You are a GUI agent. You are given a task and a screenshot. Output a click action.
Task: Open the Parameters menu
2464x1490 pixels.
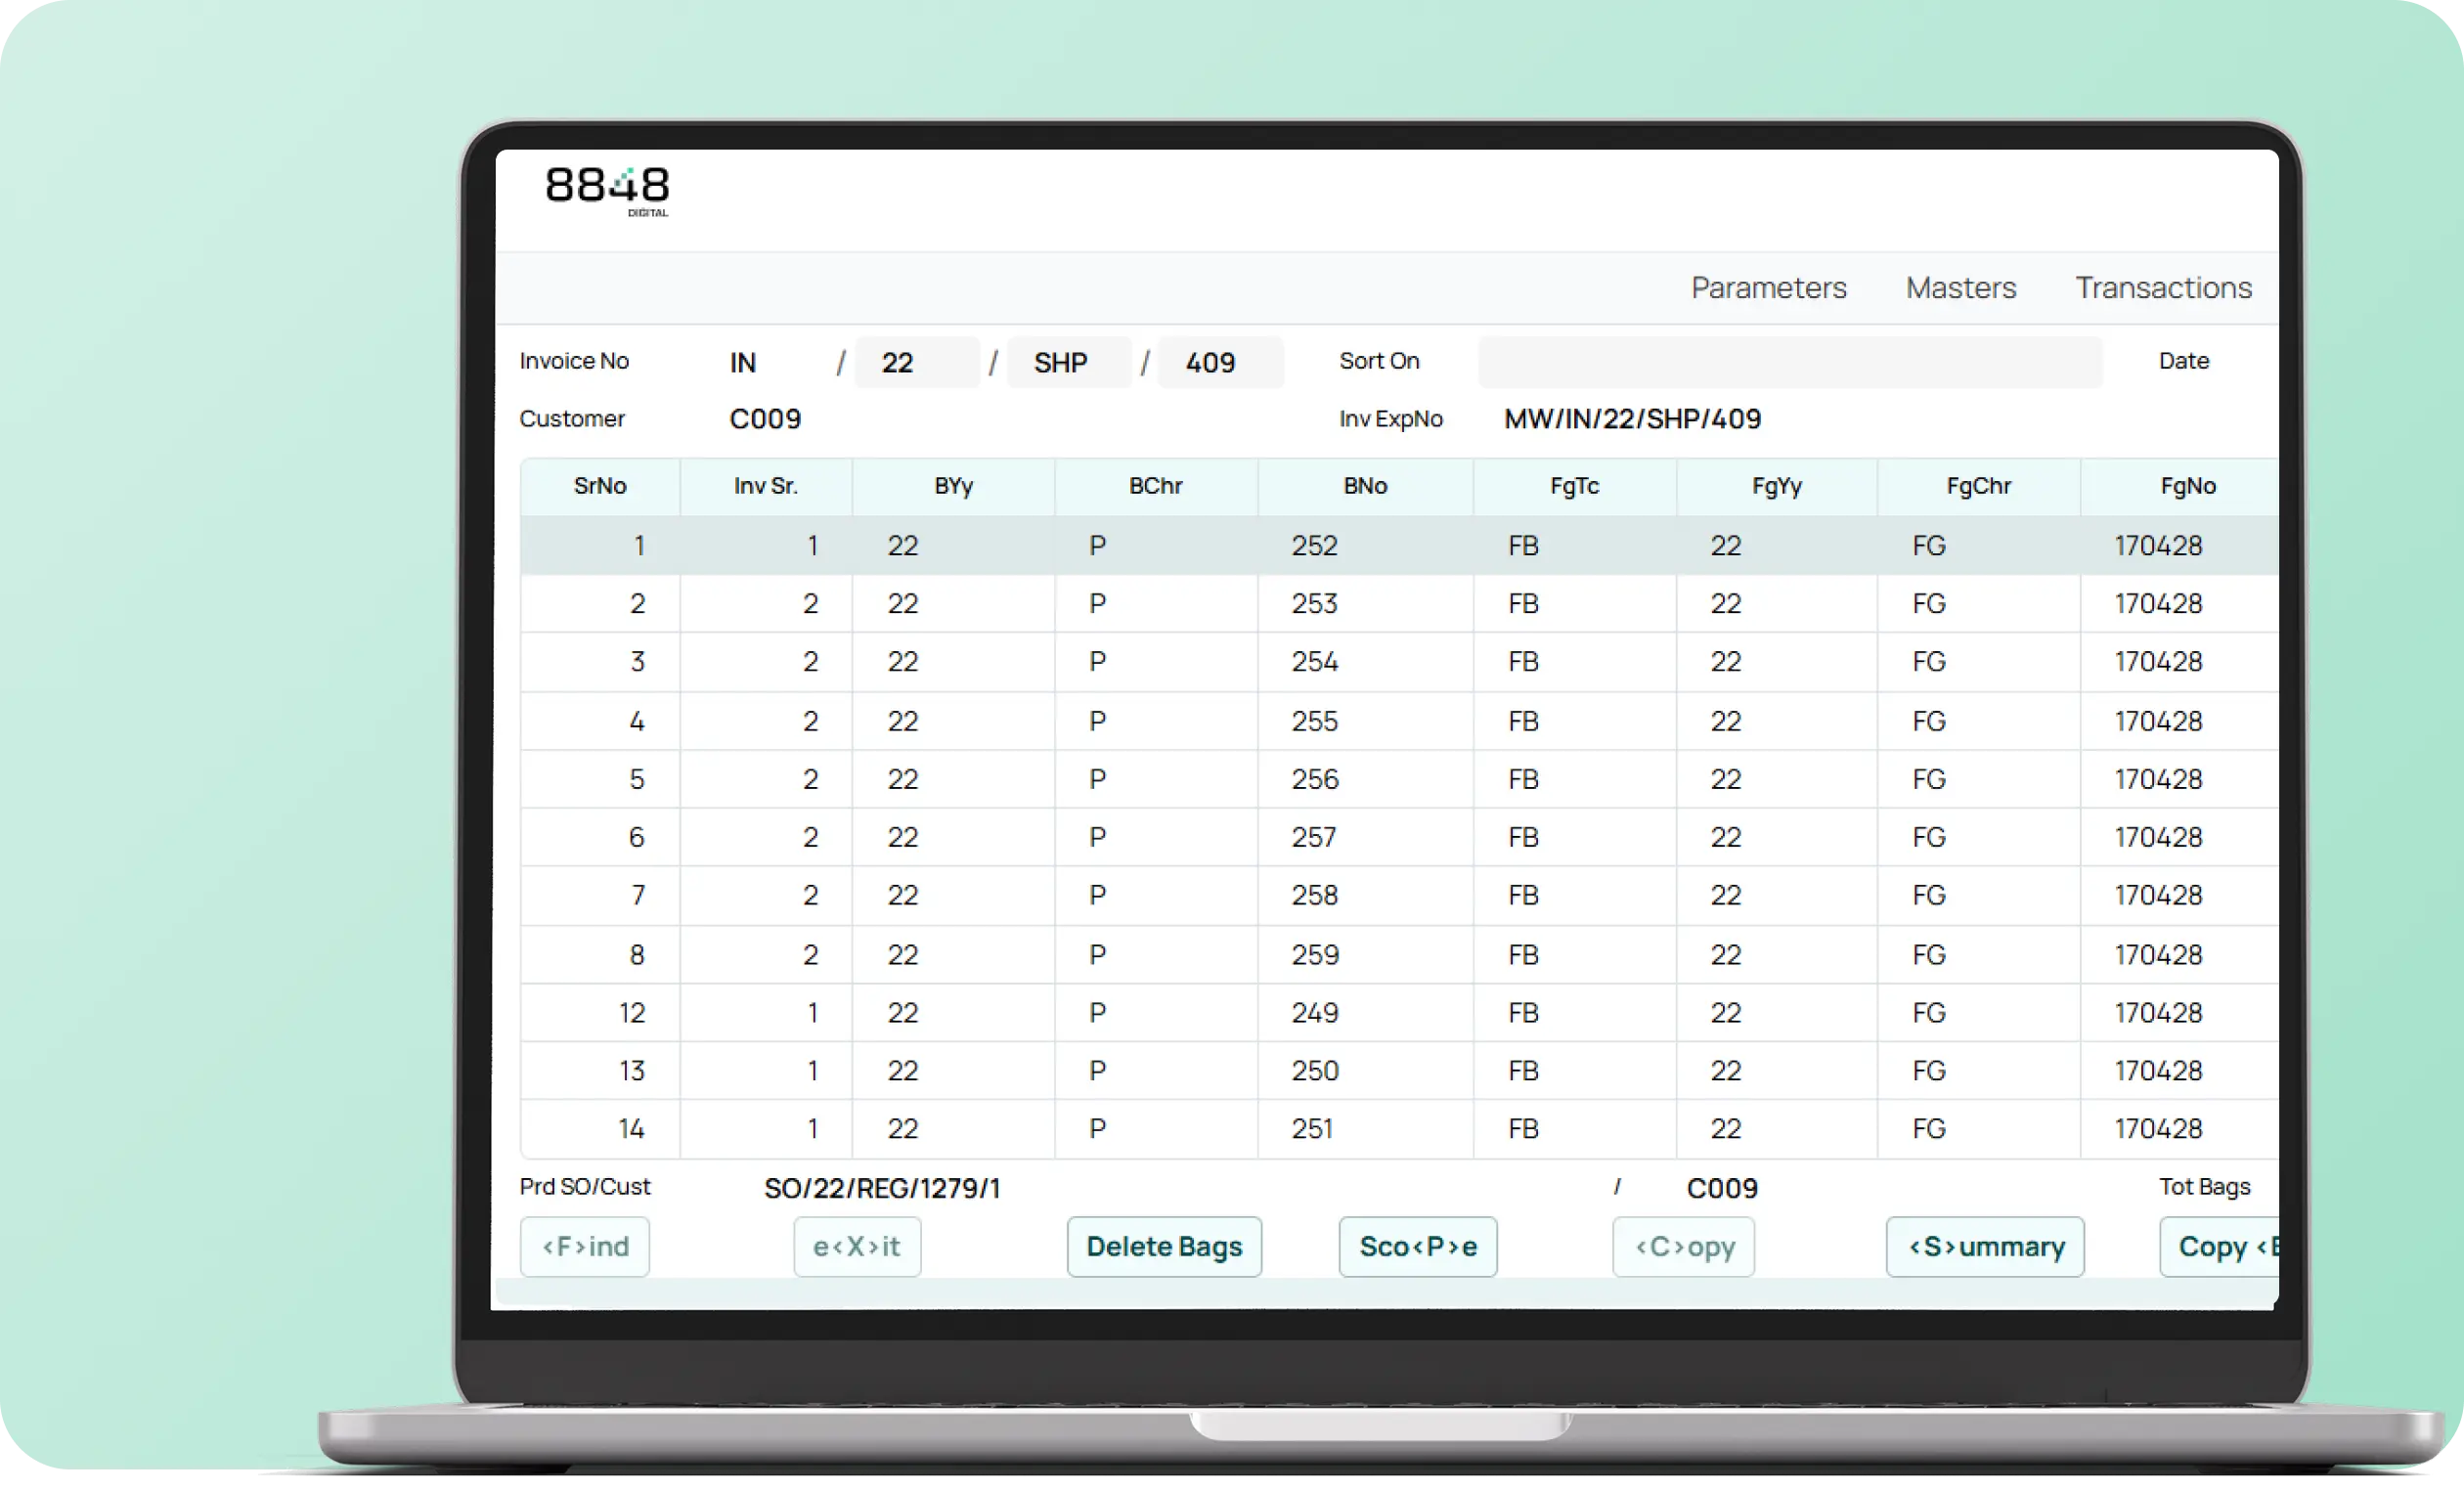pos(1768,288)
